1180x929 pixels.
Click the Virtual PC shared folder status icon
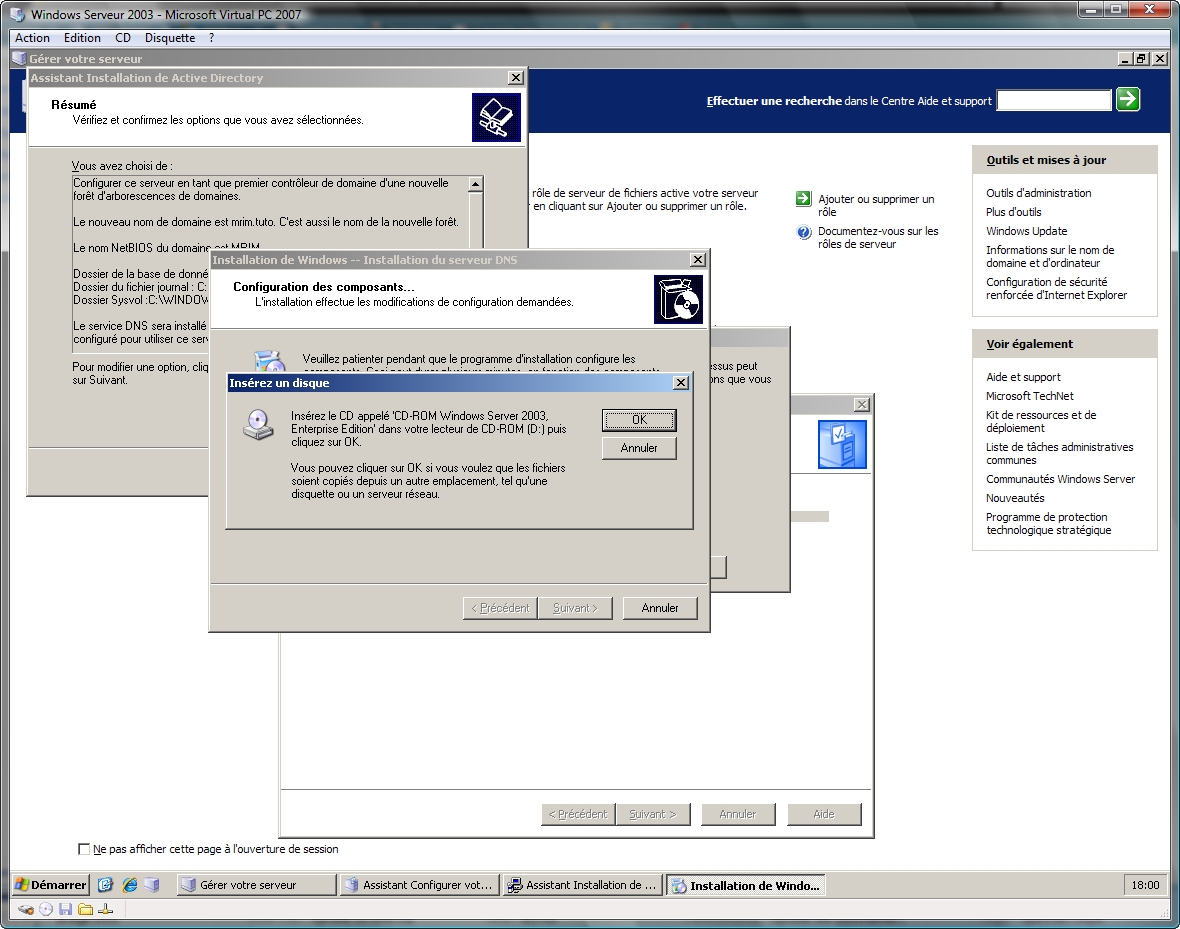[85, 909]
